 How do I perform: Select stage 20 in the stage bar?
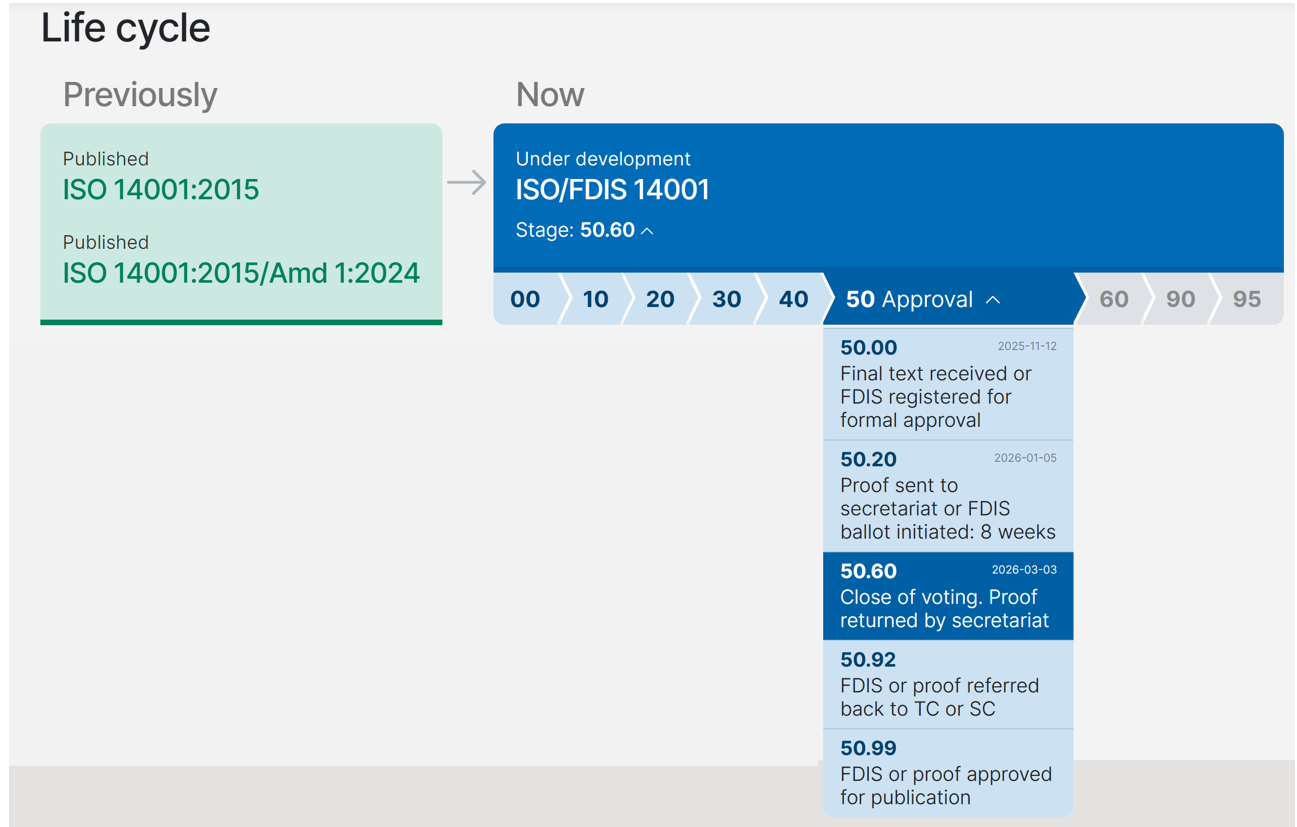pos(660,299)
